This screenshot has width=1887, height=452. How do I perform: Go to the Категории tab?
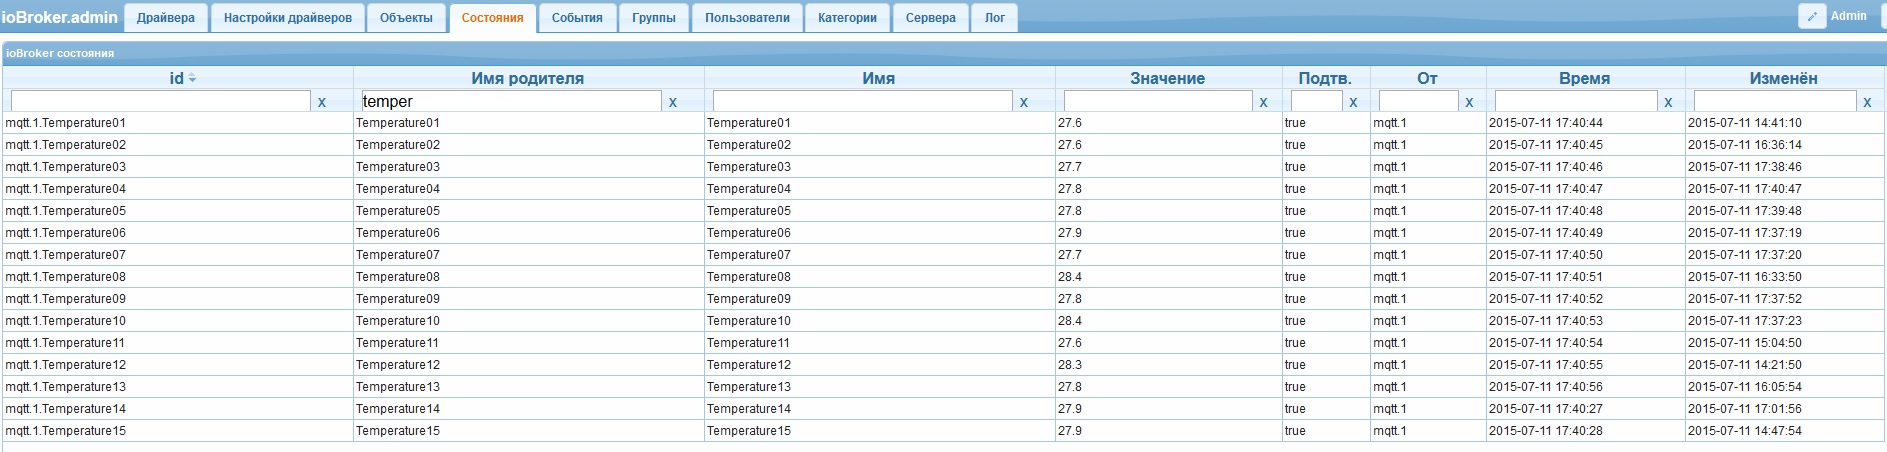[x=847, y=18]
